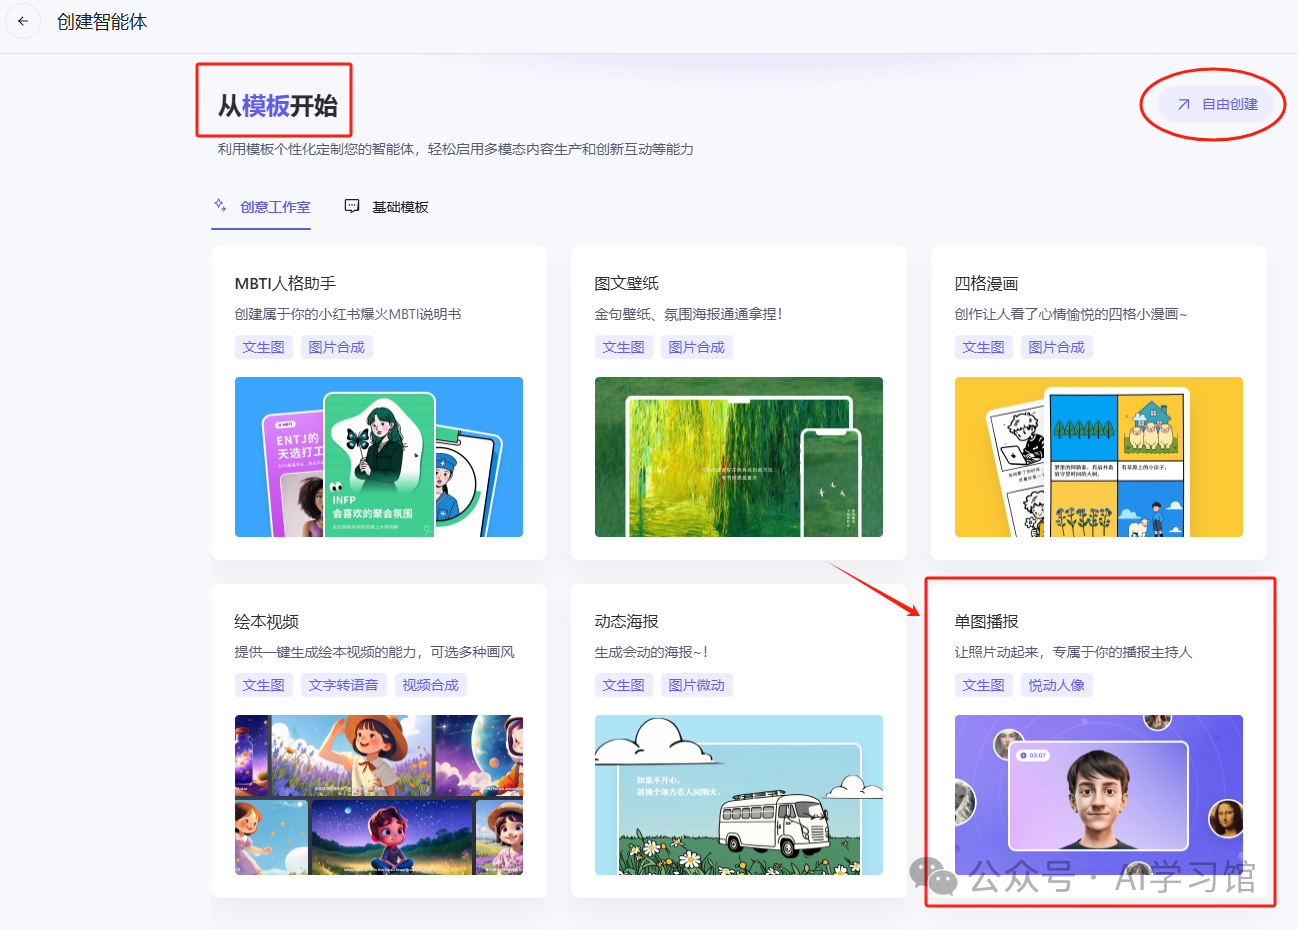The height and width of the screenshot is (929, 1298).
Task: Click the 文生图 tag on MBTI人格助手
Action: pyautogui.click(x=263, y=346)
